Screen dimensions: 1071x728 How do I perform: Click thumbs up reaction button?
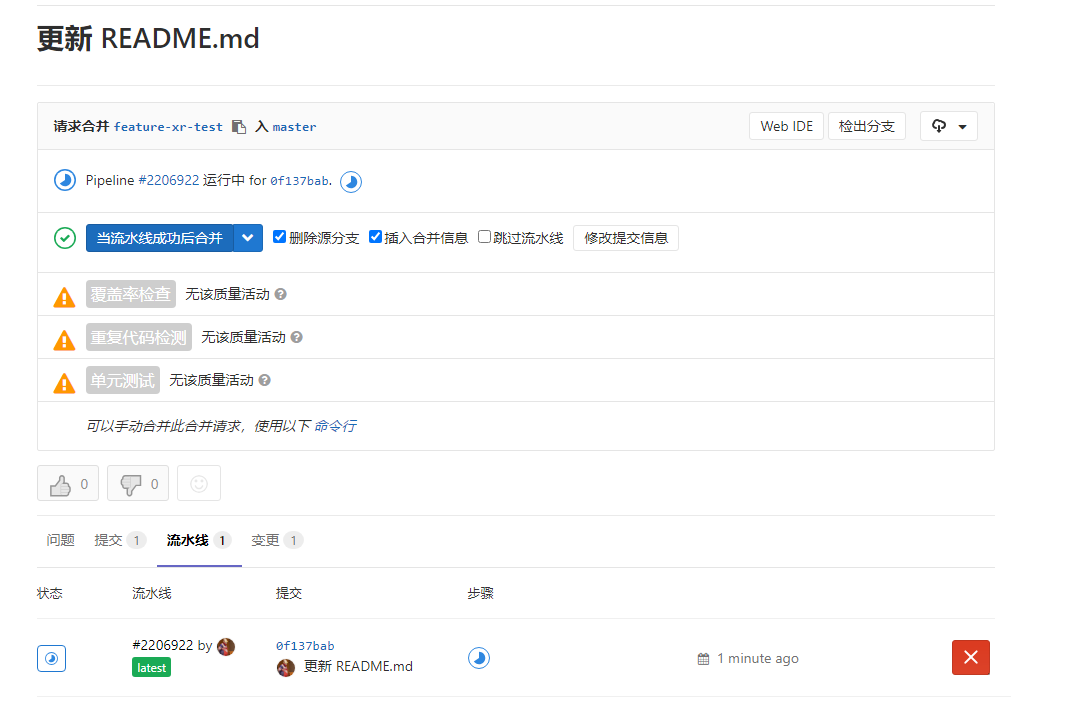[x=68, y=484]
